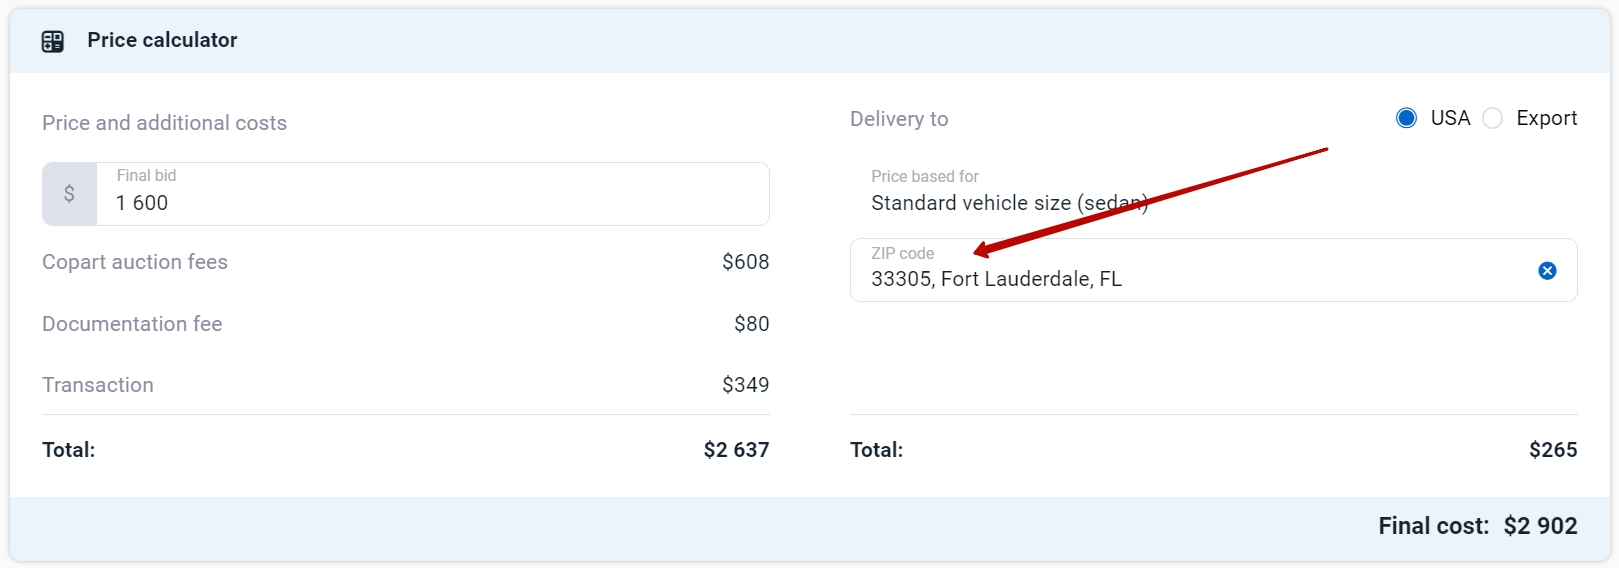The width and height of the screenshot is (1619, 568).
Task: Click the $608 auction fee amount
Action: click(x=745, y=262)
